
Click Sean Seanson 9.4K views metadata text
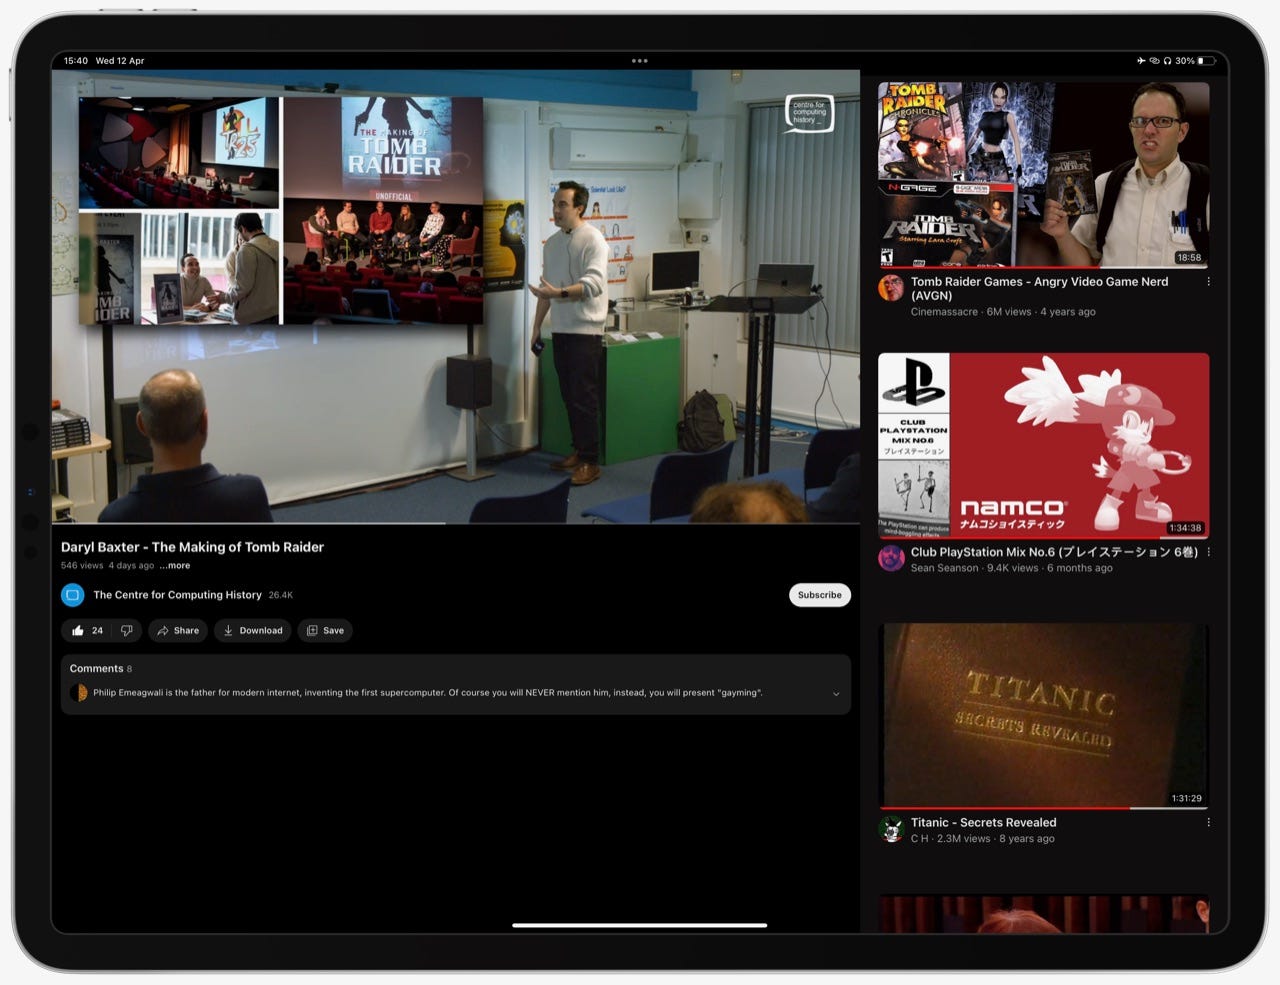(x=1011, y=568)
